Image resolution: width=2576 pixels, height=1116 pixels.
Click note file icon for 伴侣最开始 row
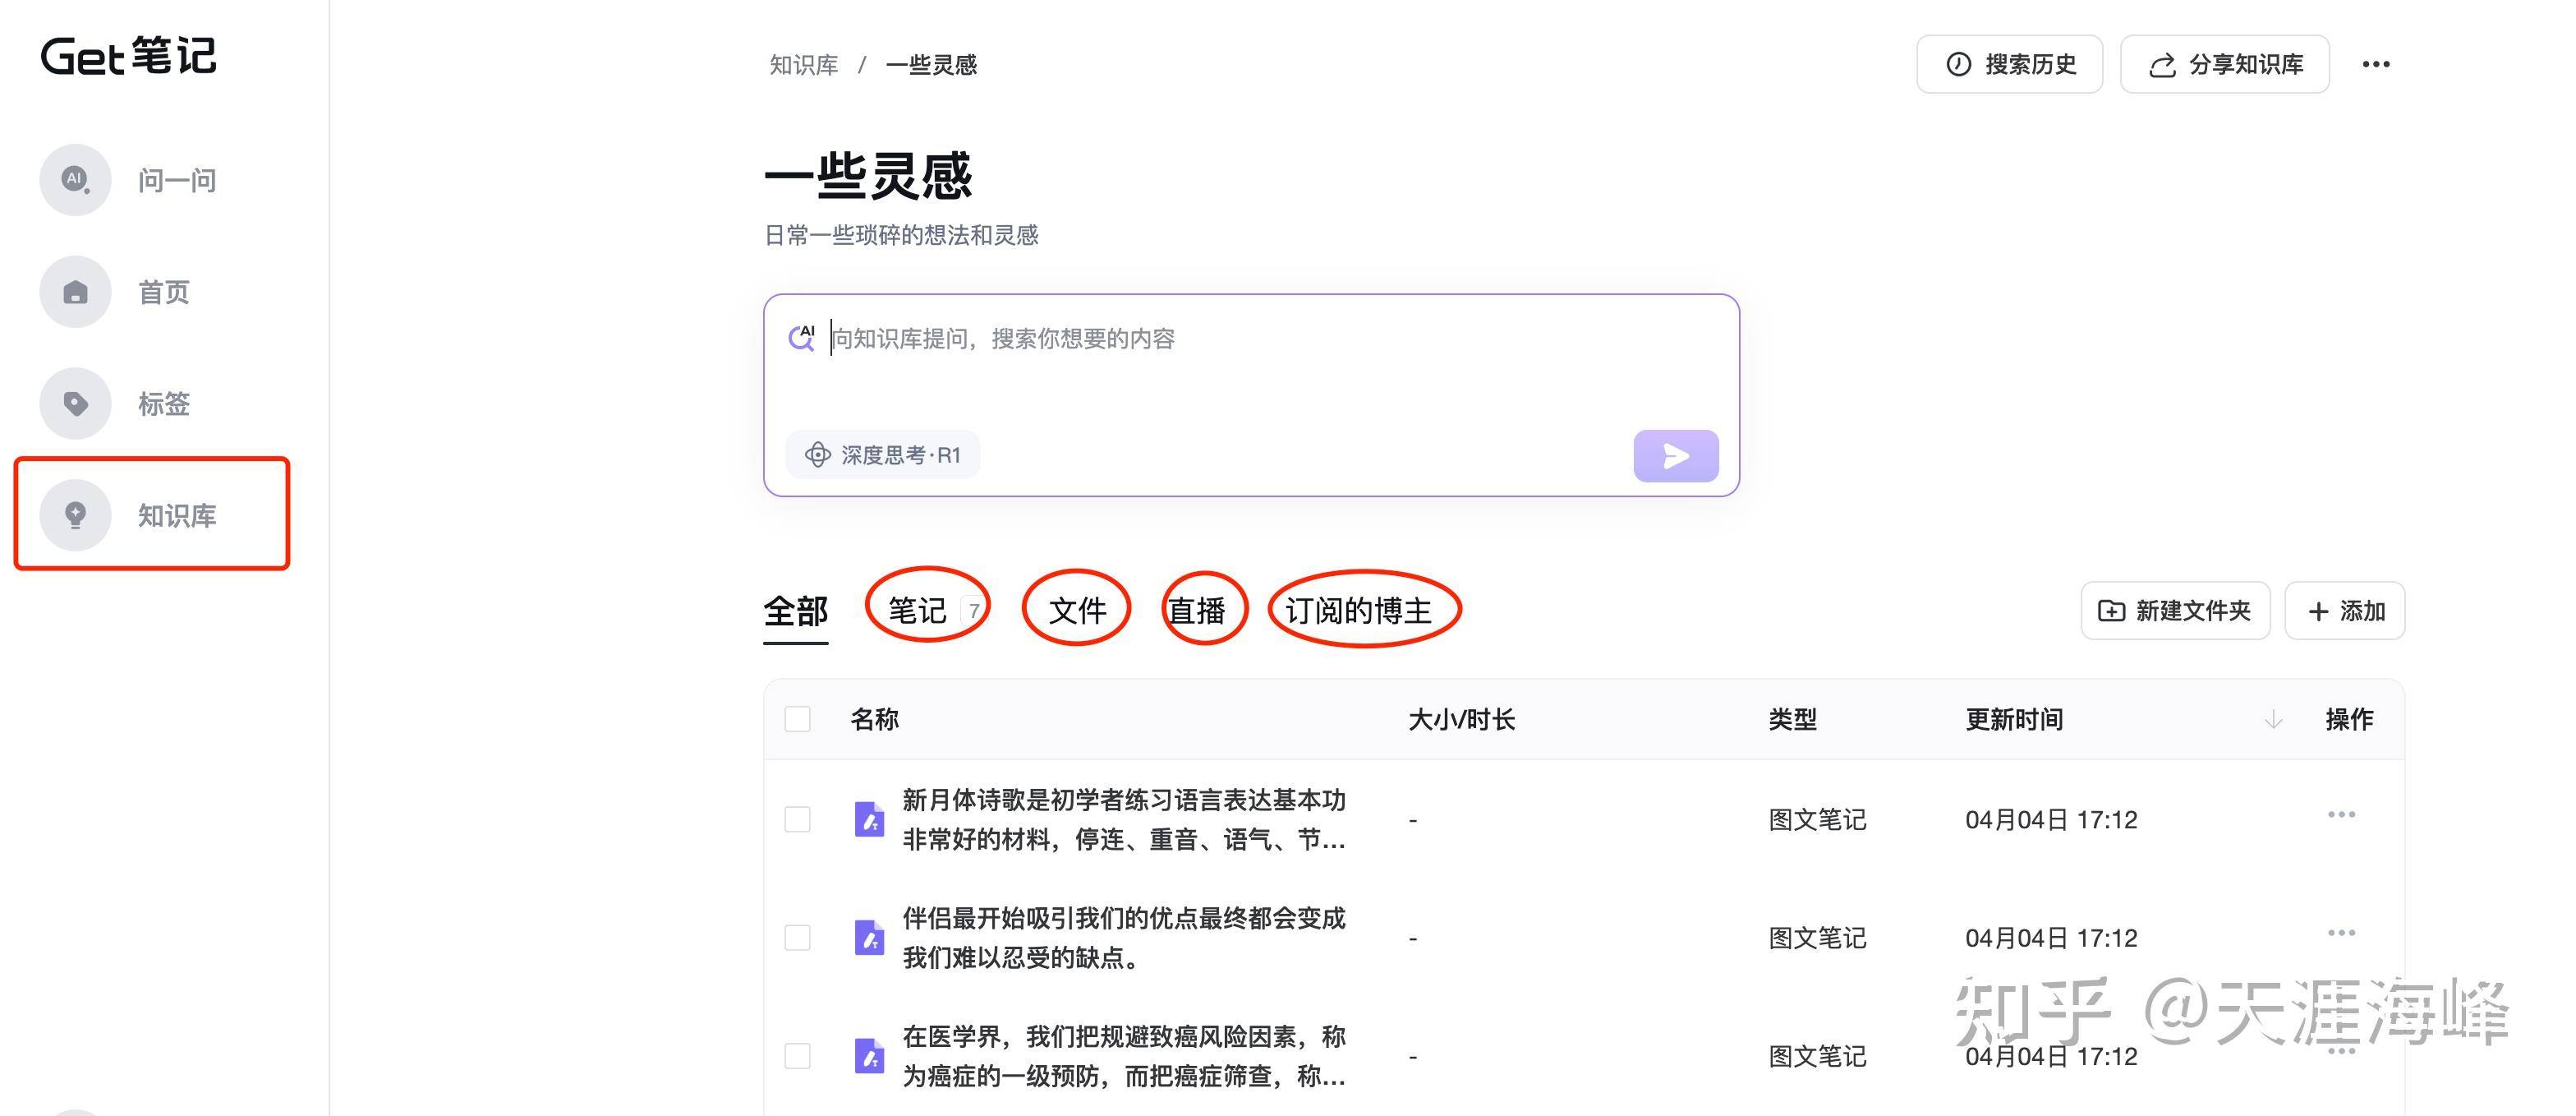pyautogui.click(x=869, y=938)
